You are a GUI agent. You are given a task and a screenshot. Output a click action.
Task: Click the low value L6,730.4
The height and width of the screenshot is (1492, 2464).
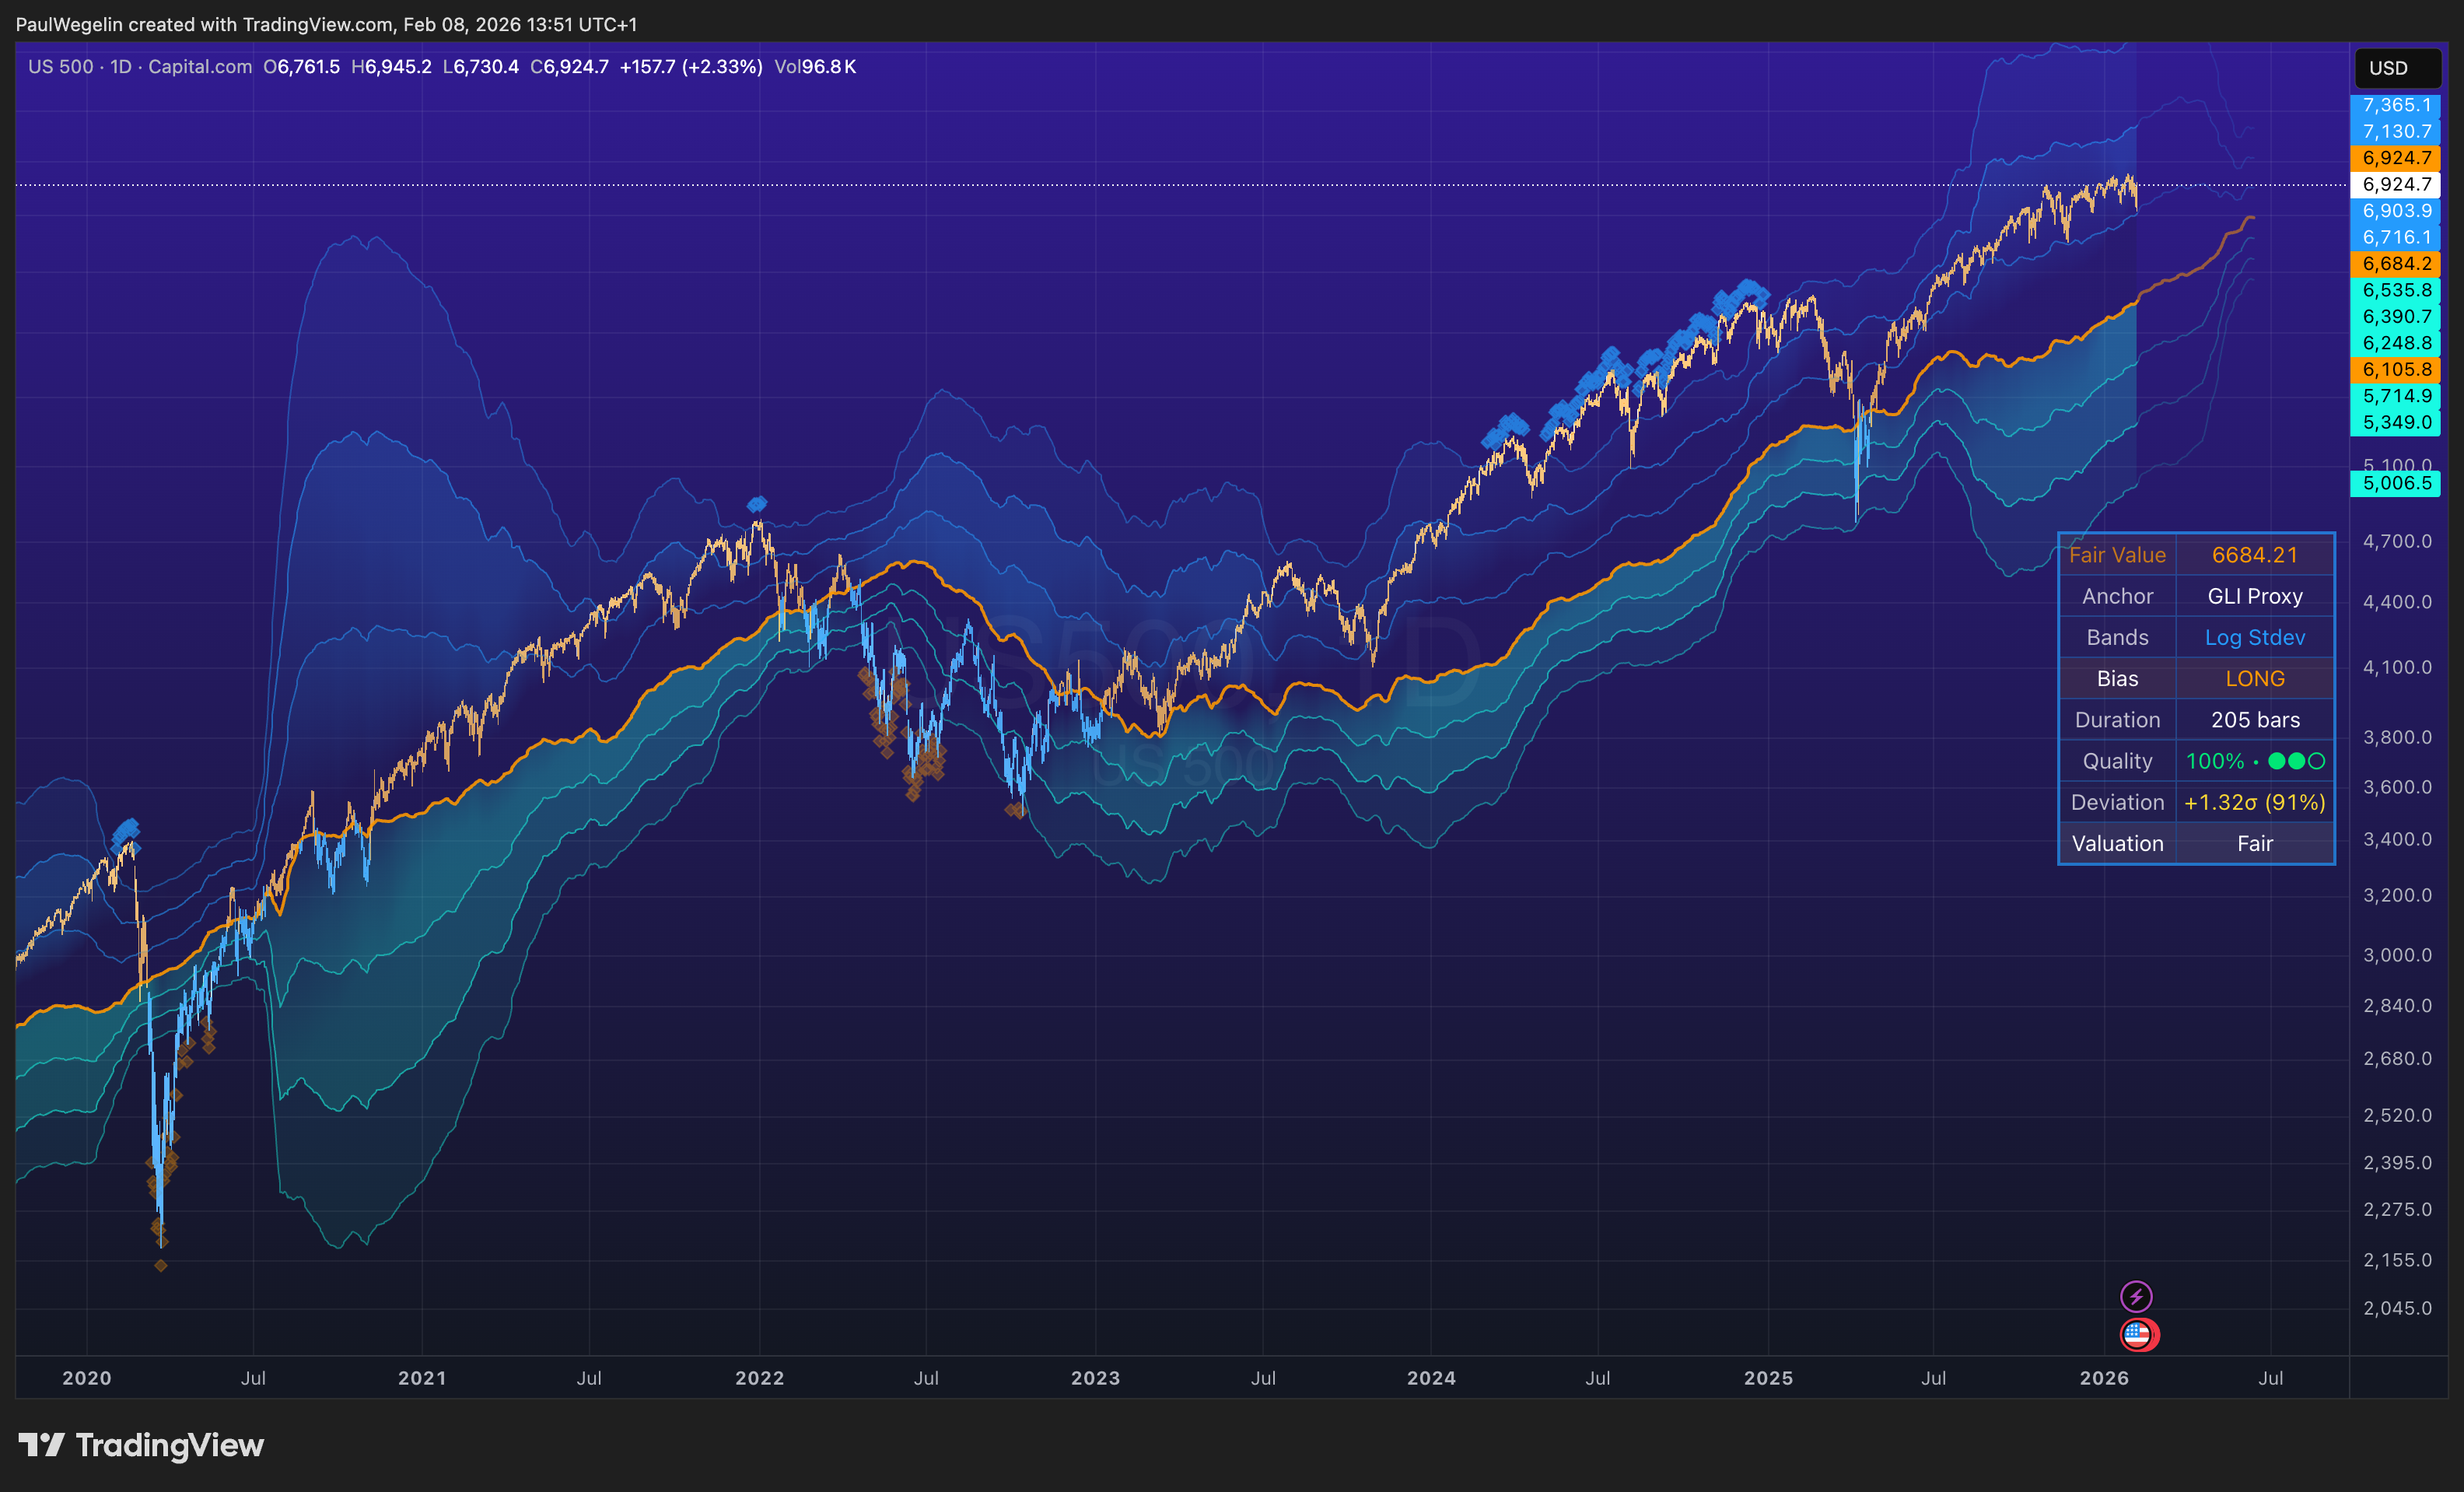tap(480, 66)
